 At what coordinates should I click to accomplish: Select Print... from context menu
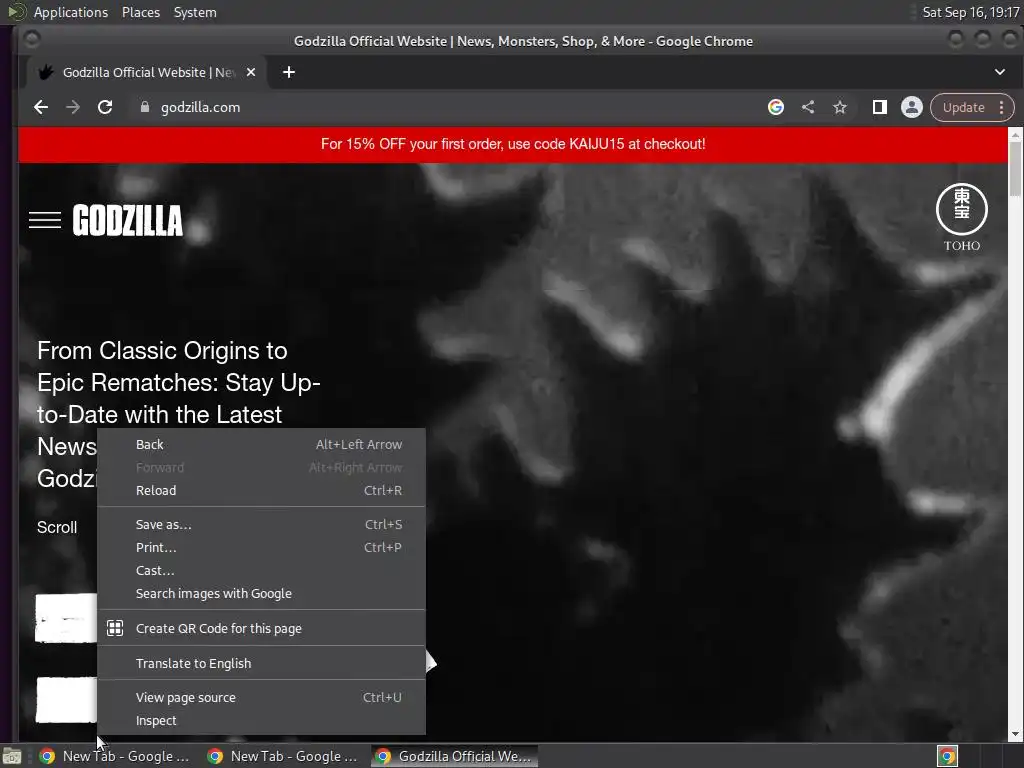(261, 547)
